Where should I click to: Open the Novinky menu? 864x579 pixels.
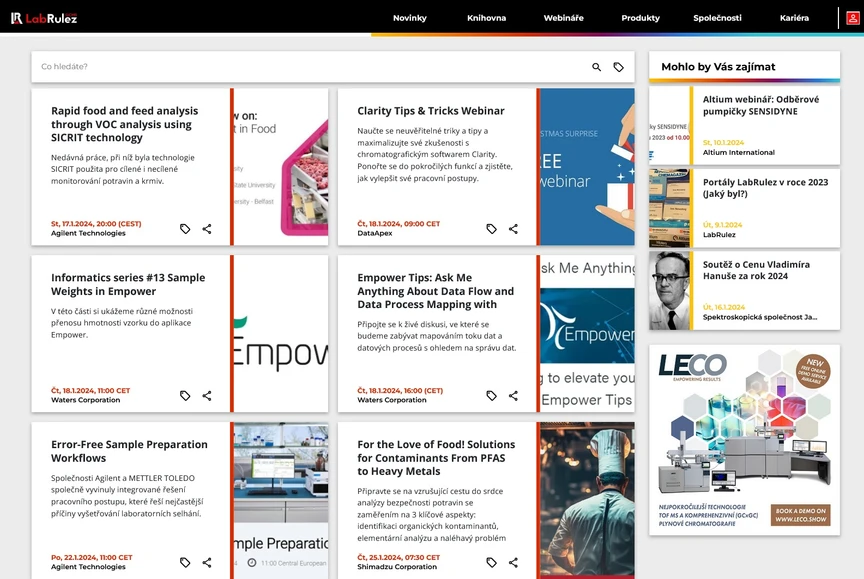410,18
